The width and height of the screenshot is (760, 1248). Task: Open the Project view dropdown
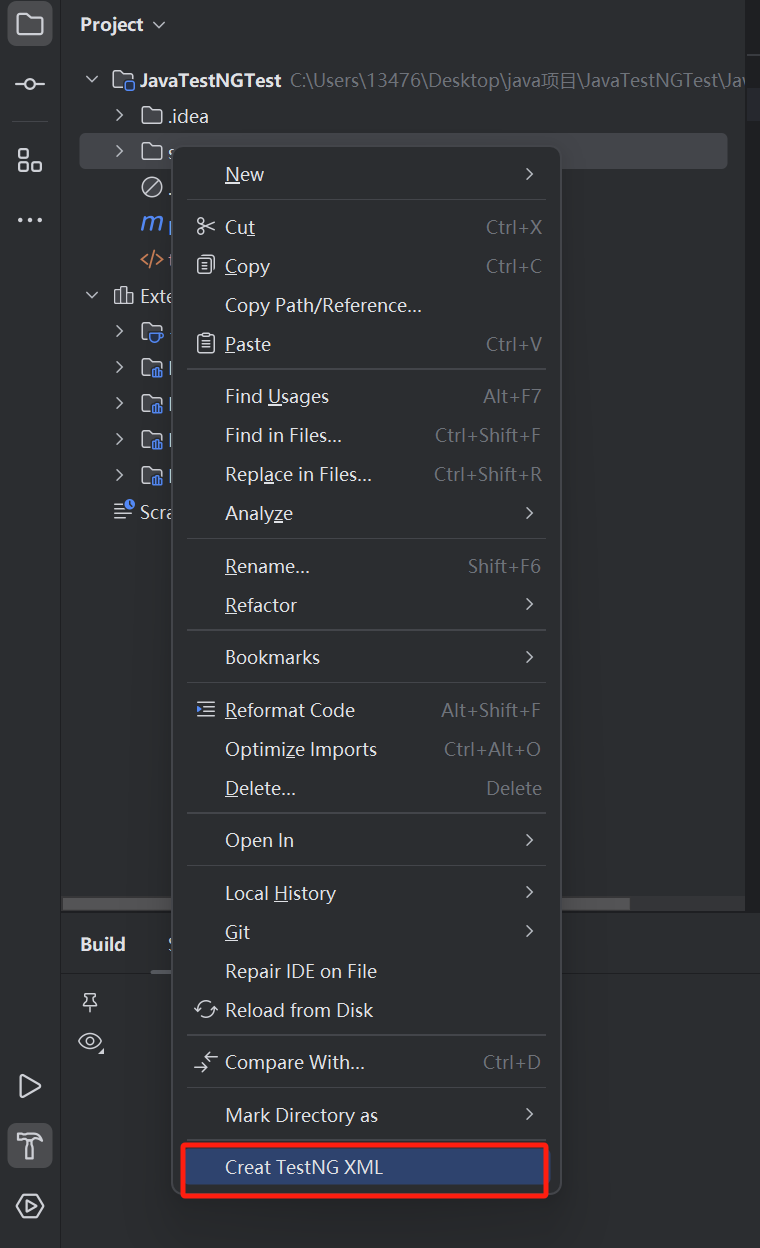pyautogui.click(x=123, y=24)
